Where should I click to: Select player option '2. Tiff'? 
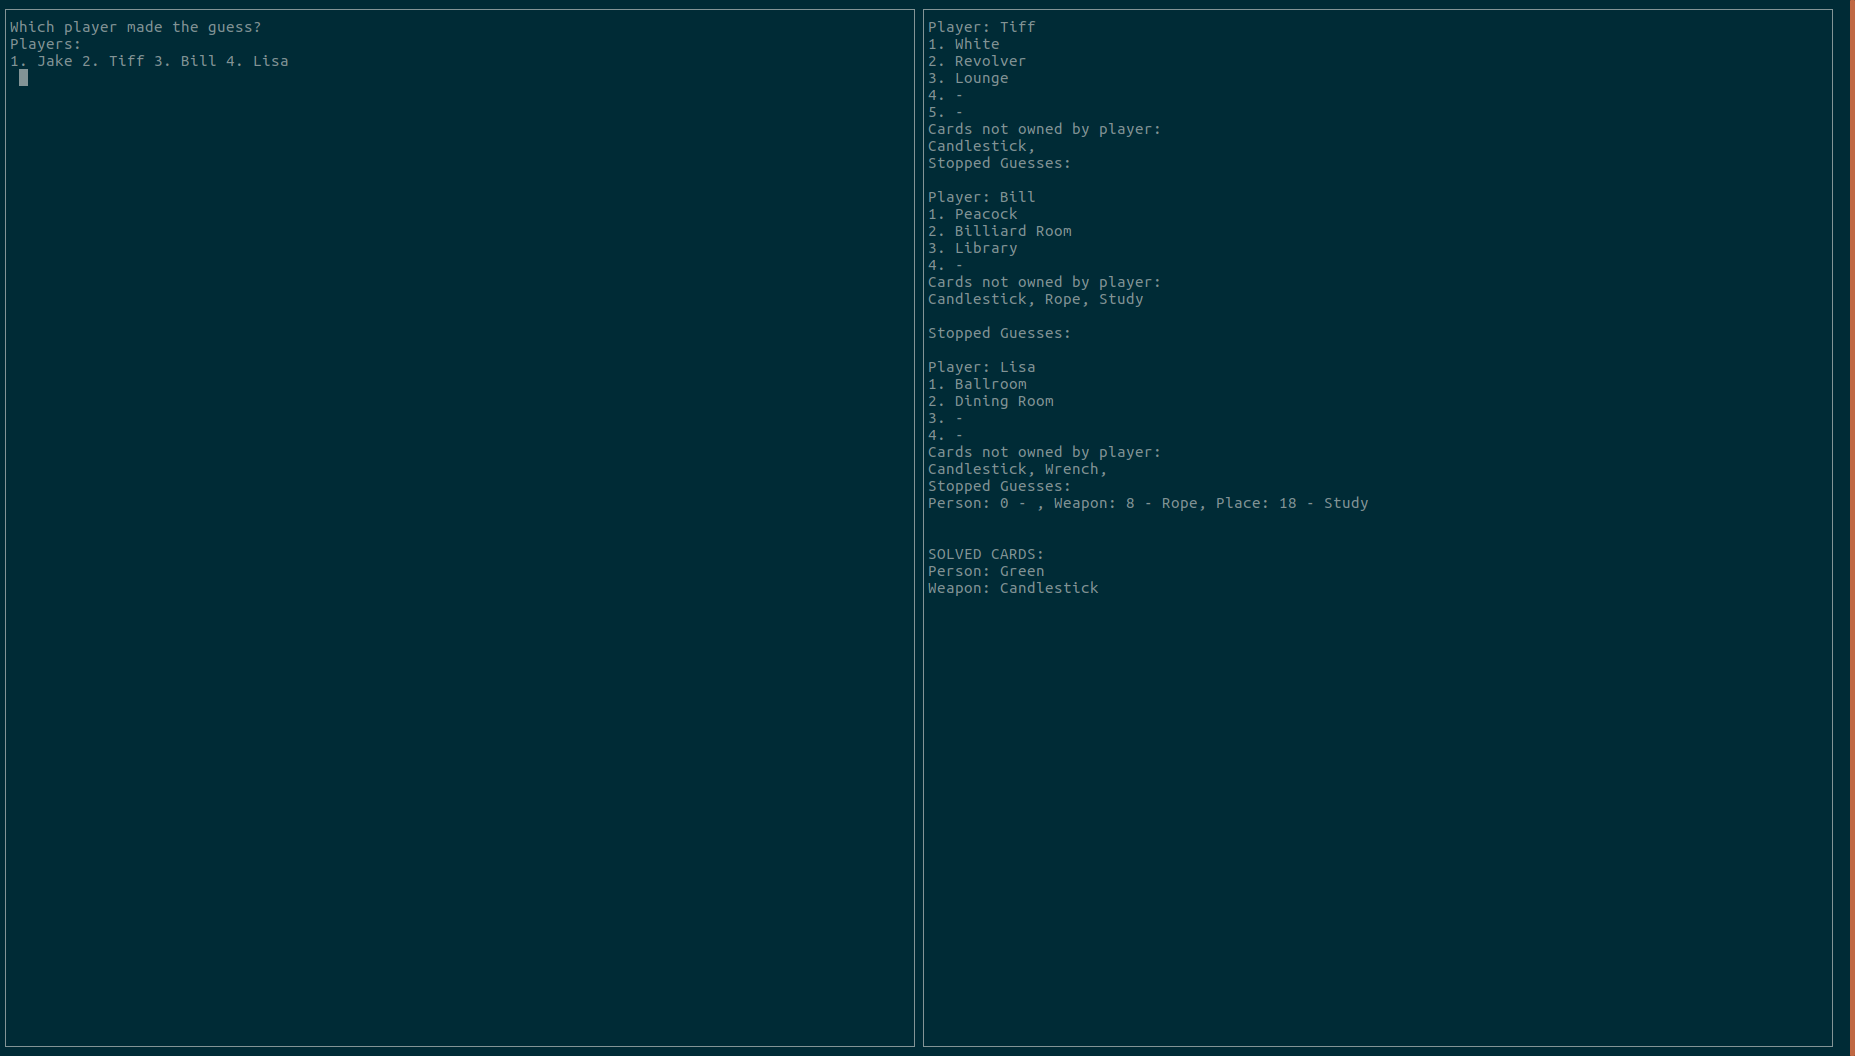tap(113, 61)
